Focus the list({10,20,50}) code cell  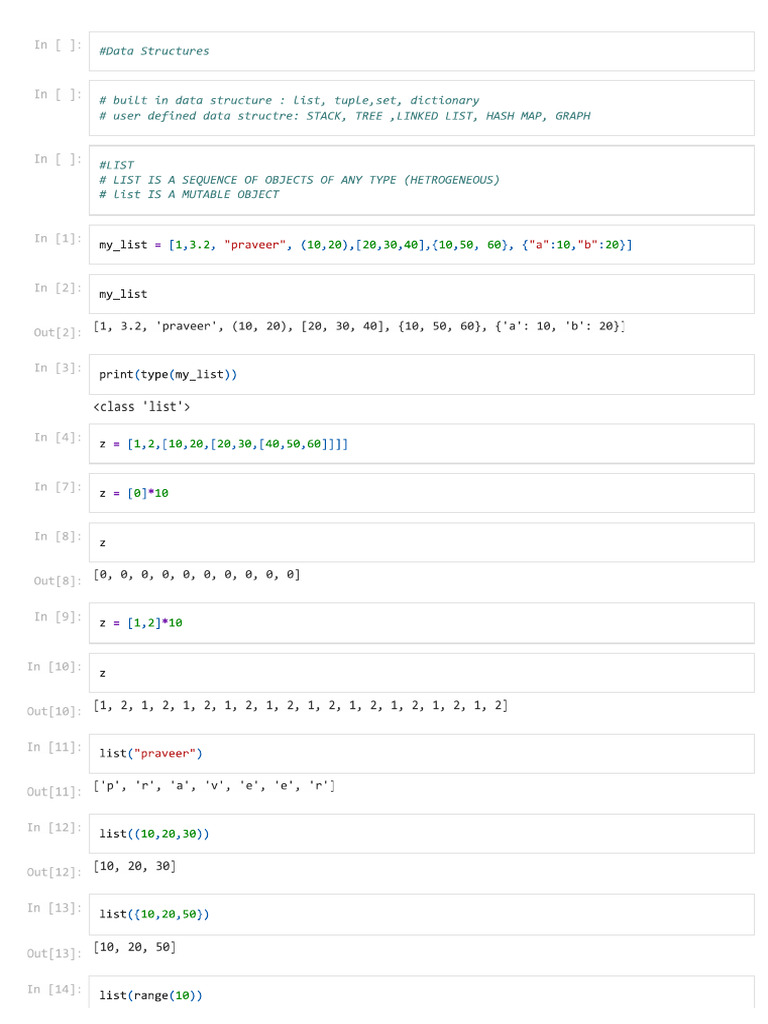point(421,914)
